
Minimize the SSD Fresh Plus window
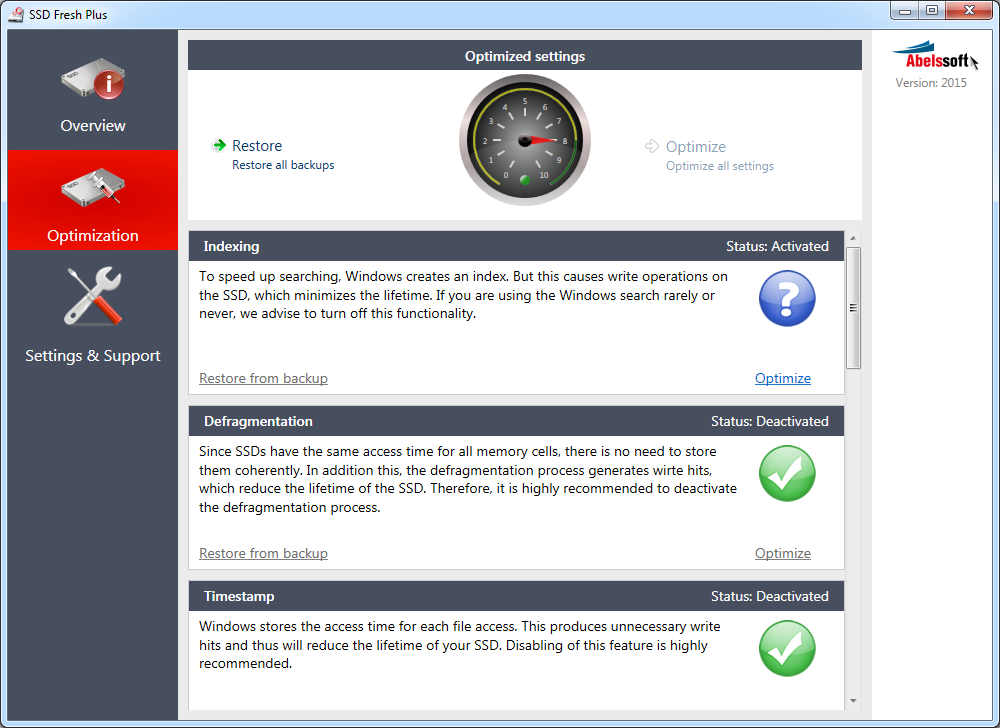[x=905, y=11]
